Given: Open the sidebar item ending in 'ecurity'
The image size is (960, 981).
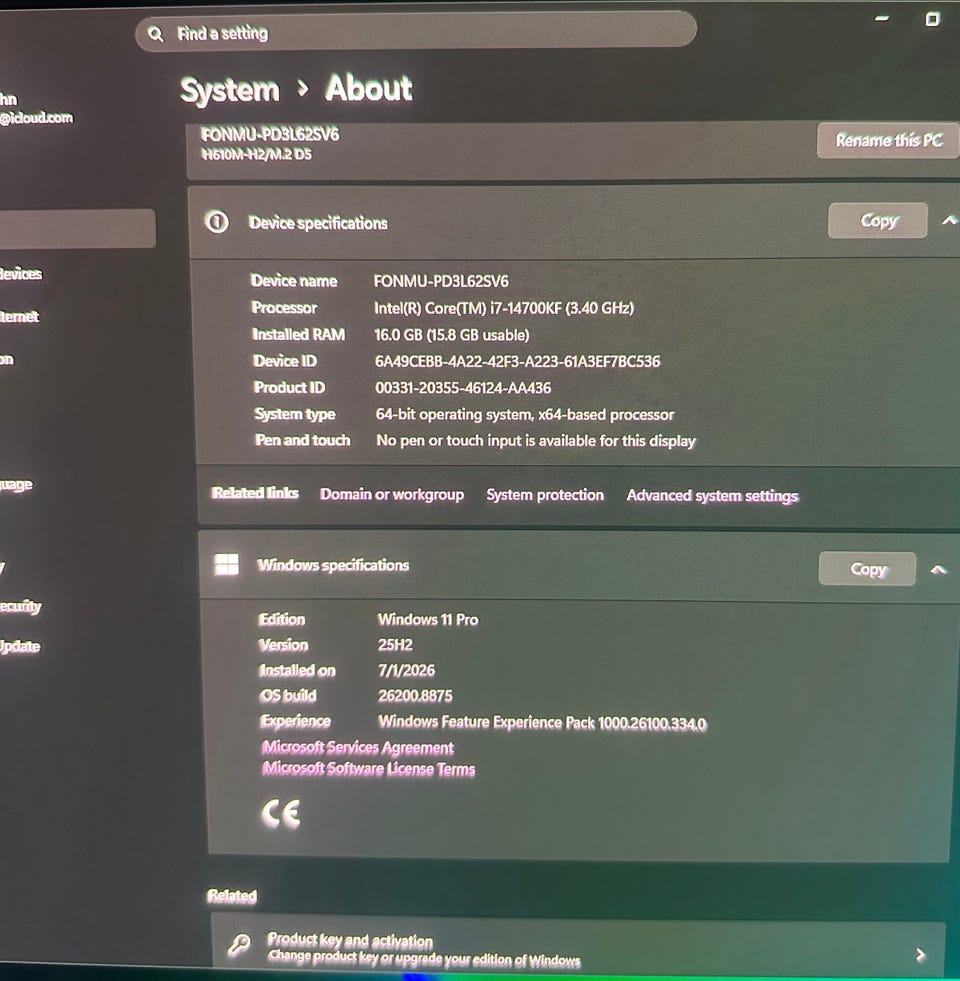Looking at the screenshot, I should [21, 606].
